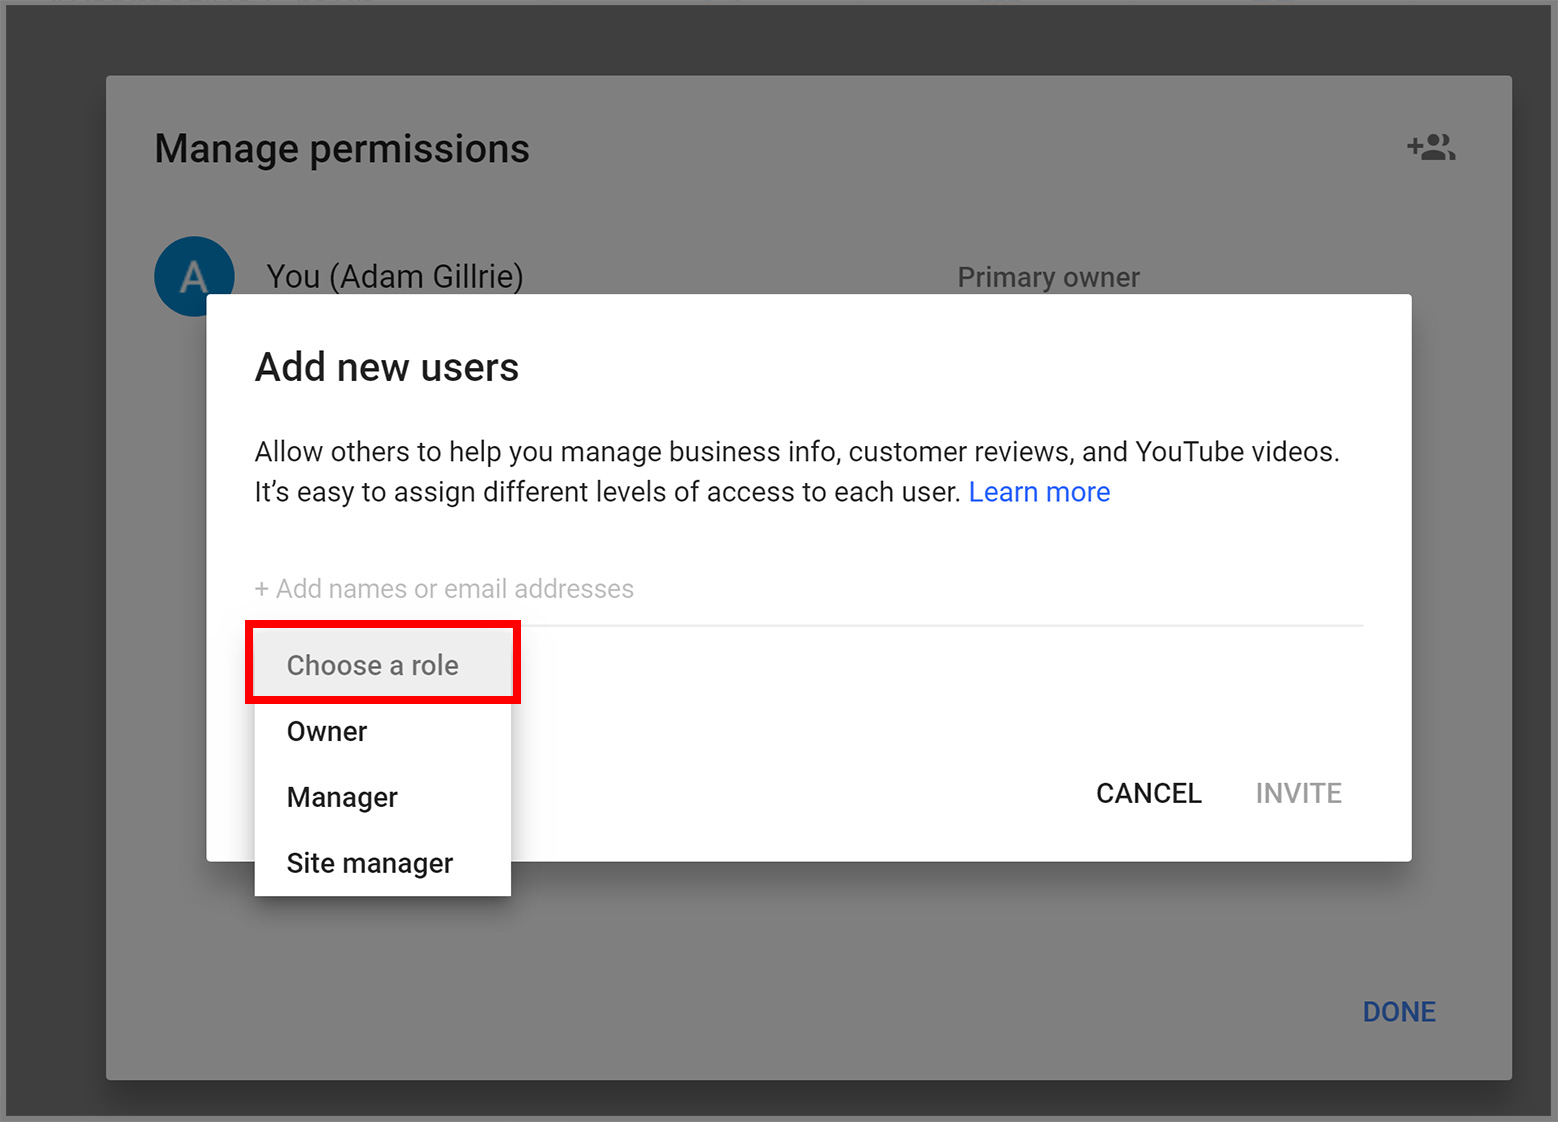Click Adam Gillrie's avatar circle
Image resolution: width=1558 pixels, height=1122 pixels.
(194, 276)
